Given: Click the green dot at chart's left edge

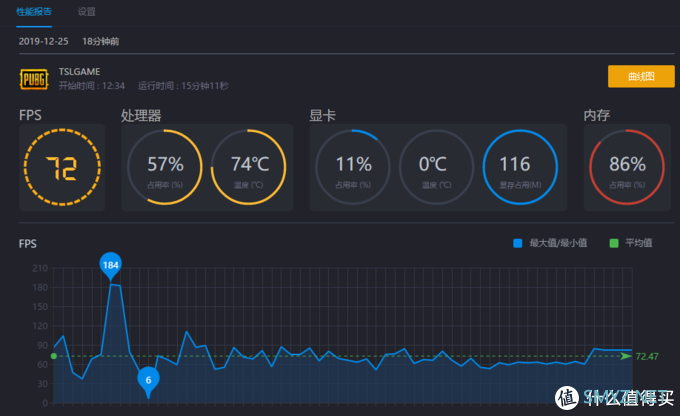Looking at the screenshot, I should 53,355.
